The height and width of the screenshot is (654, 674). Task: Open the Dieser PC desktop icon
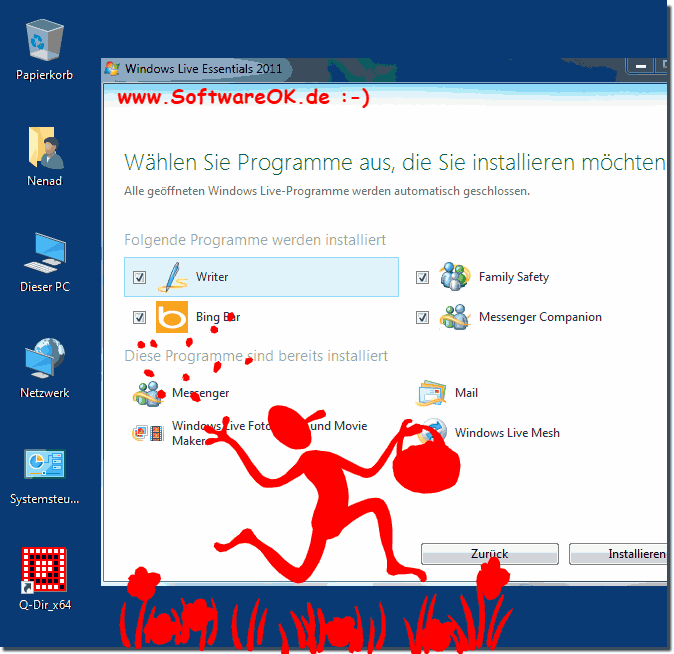(x=46, y=253)
